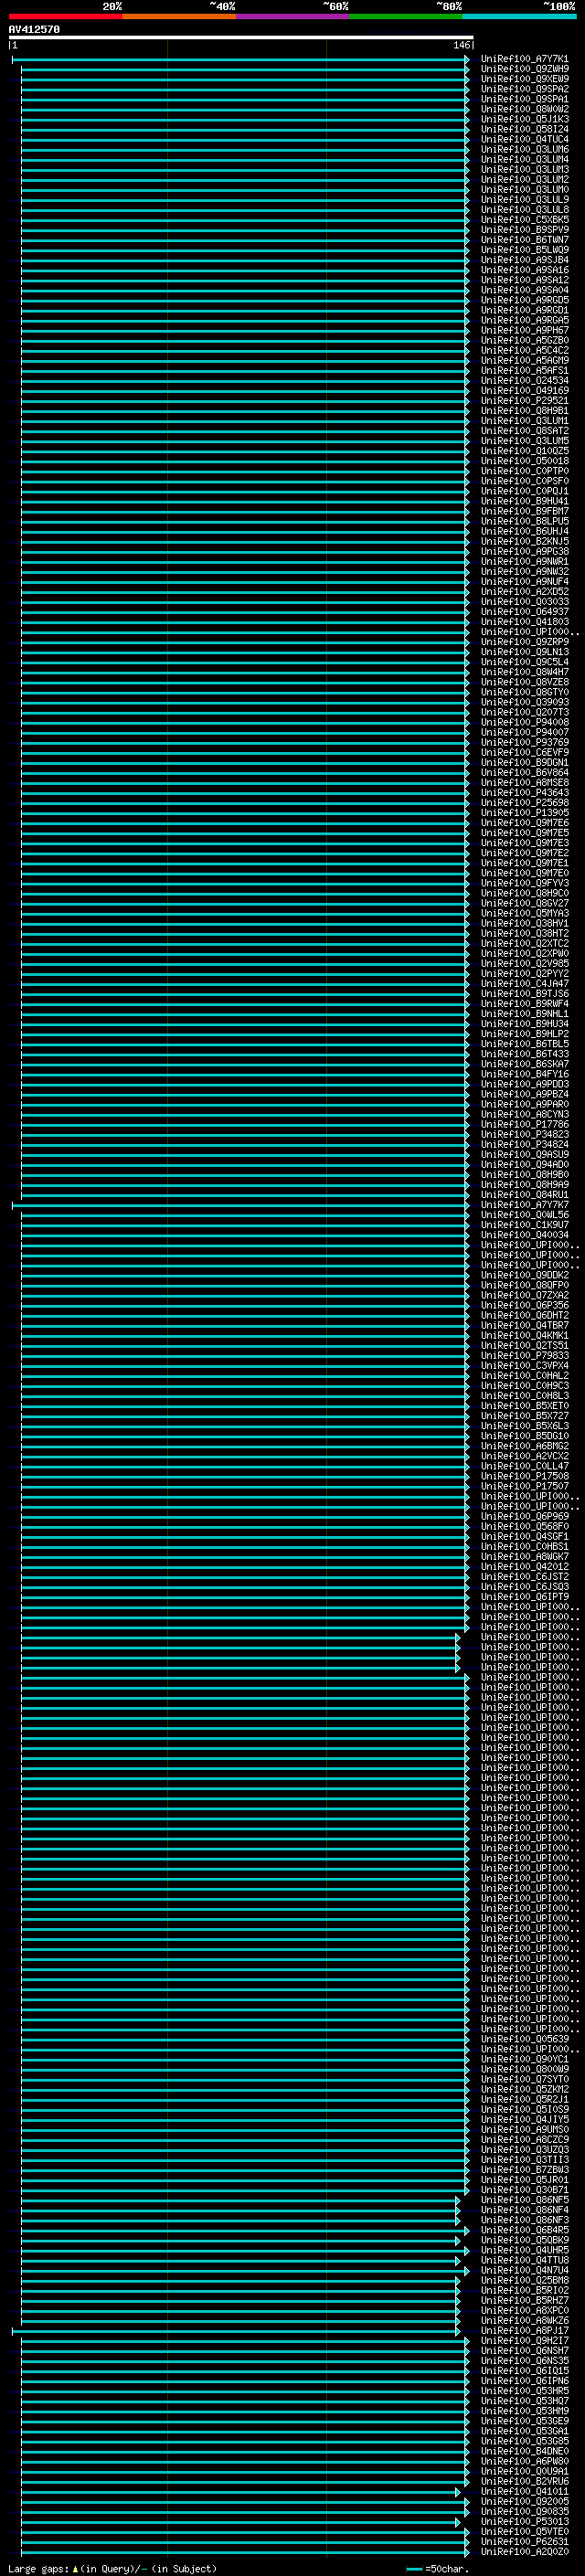585x2576 pixels.
Task: Select the UniRef100_Q53HR5 label
Action: pos(524,2391)
